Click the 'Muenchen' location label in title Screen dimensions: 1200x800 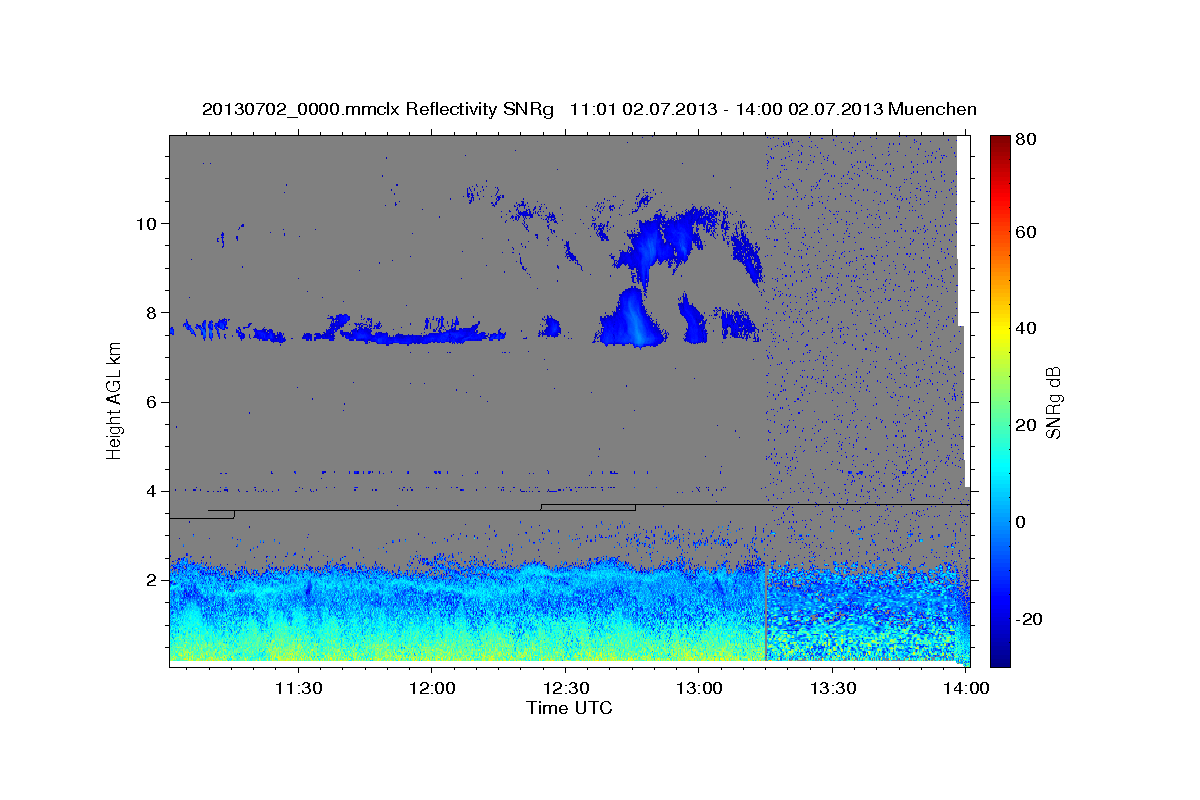pos(932,109)
